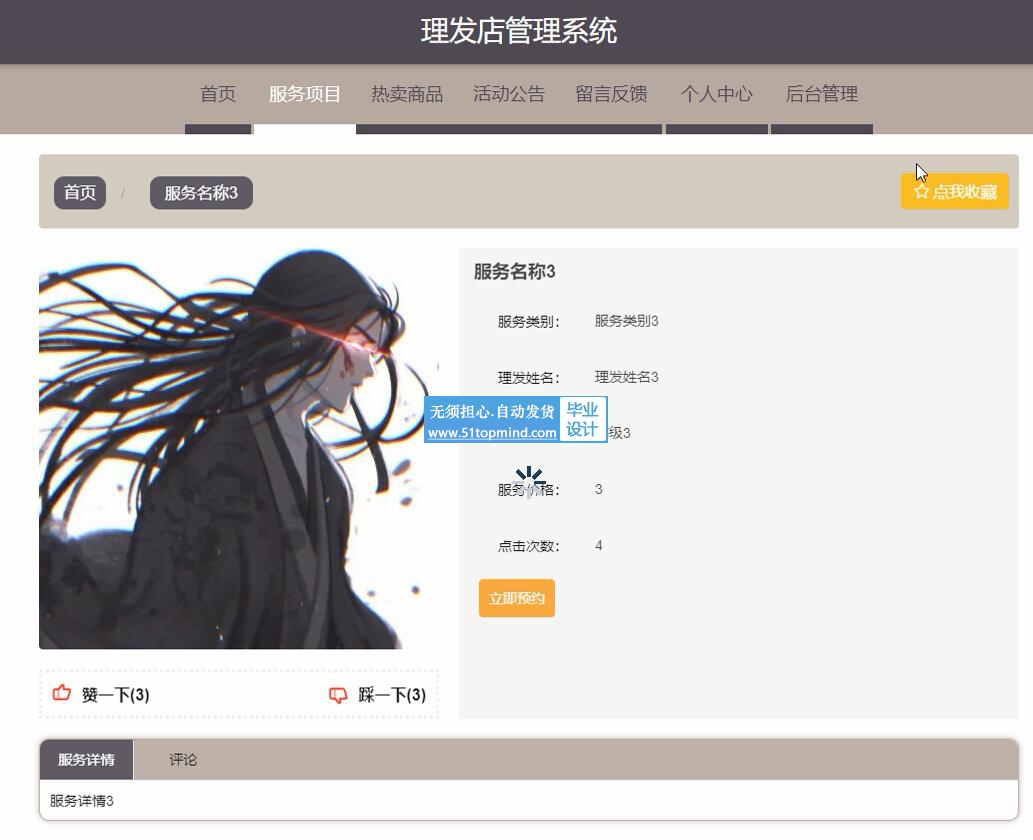
Task: Go to 个人中心
Action: point(716,94)
